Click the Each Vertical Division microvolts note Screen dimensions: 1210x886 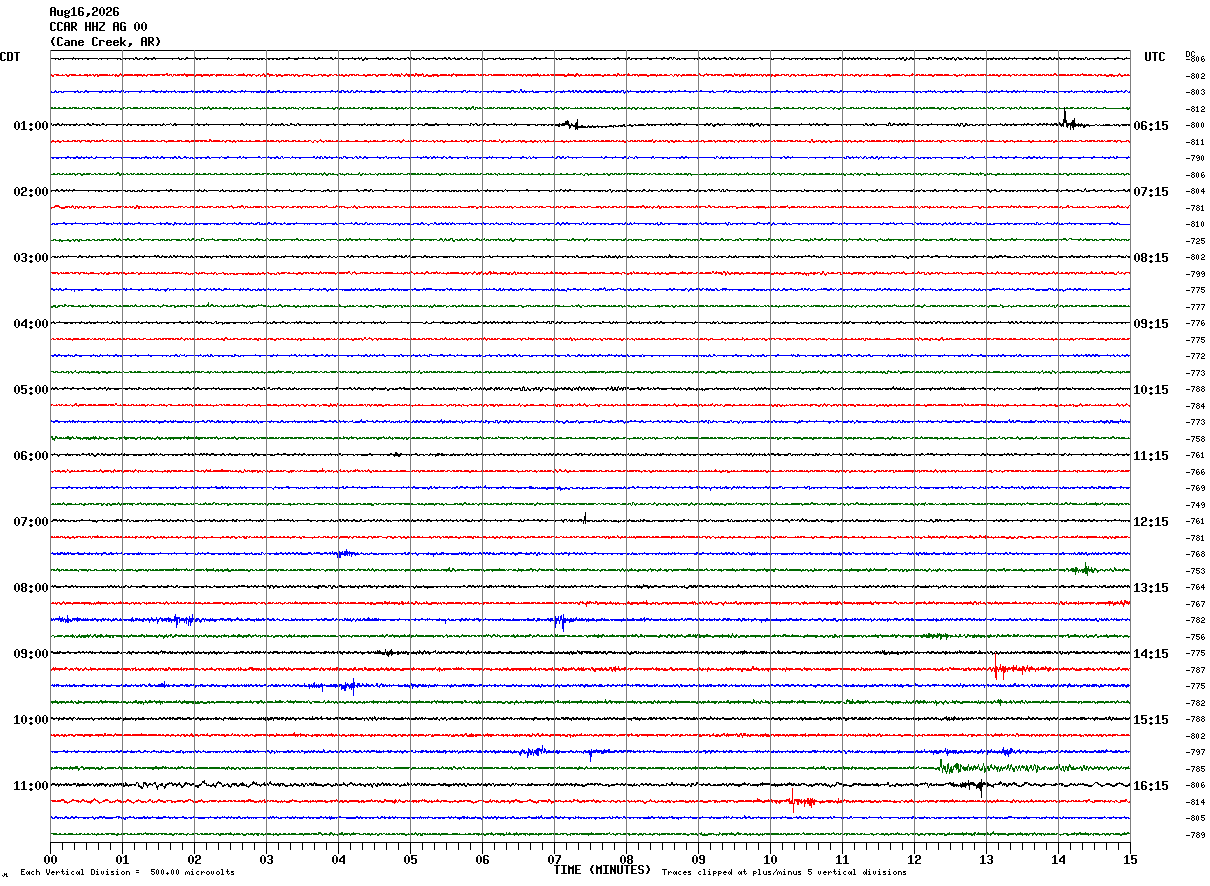127,873
